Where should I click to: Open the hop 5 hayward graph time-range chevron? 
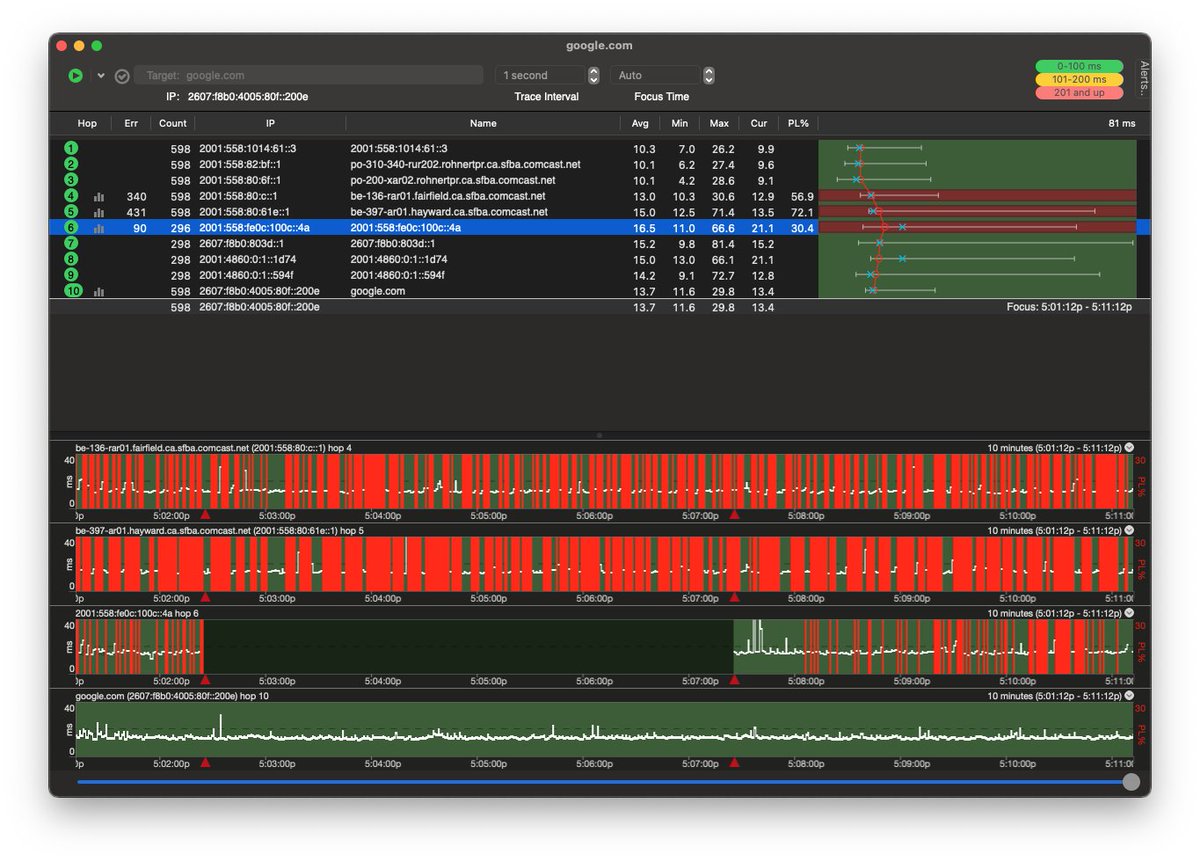1130,530
